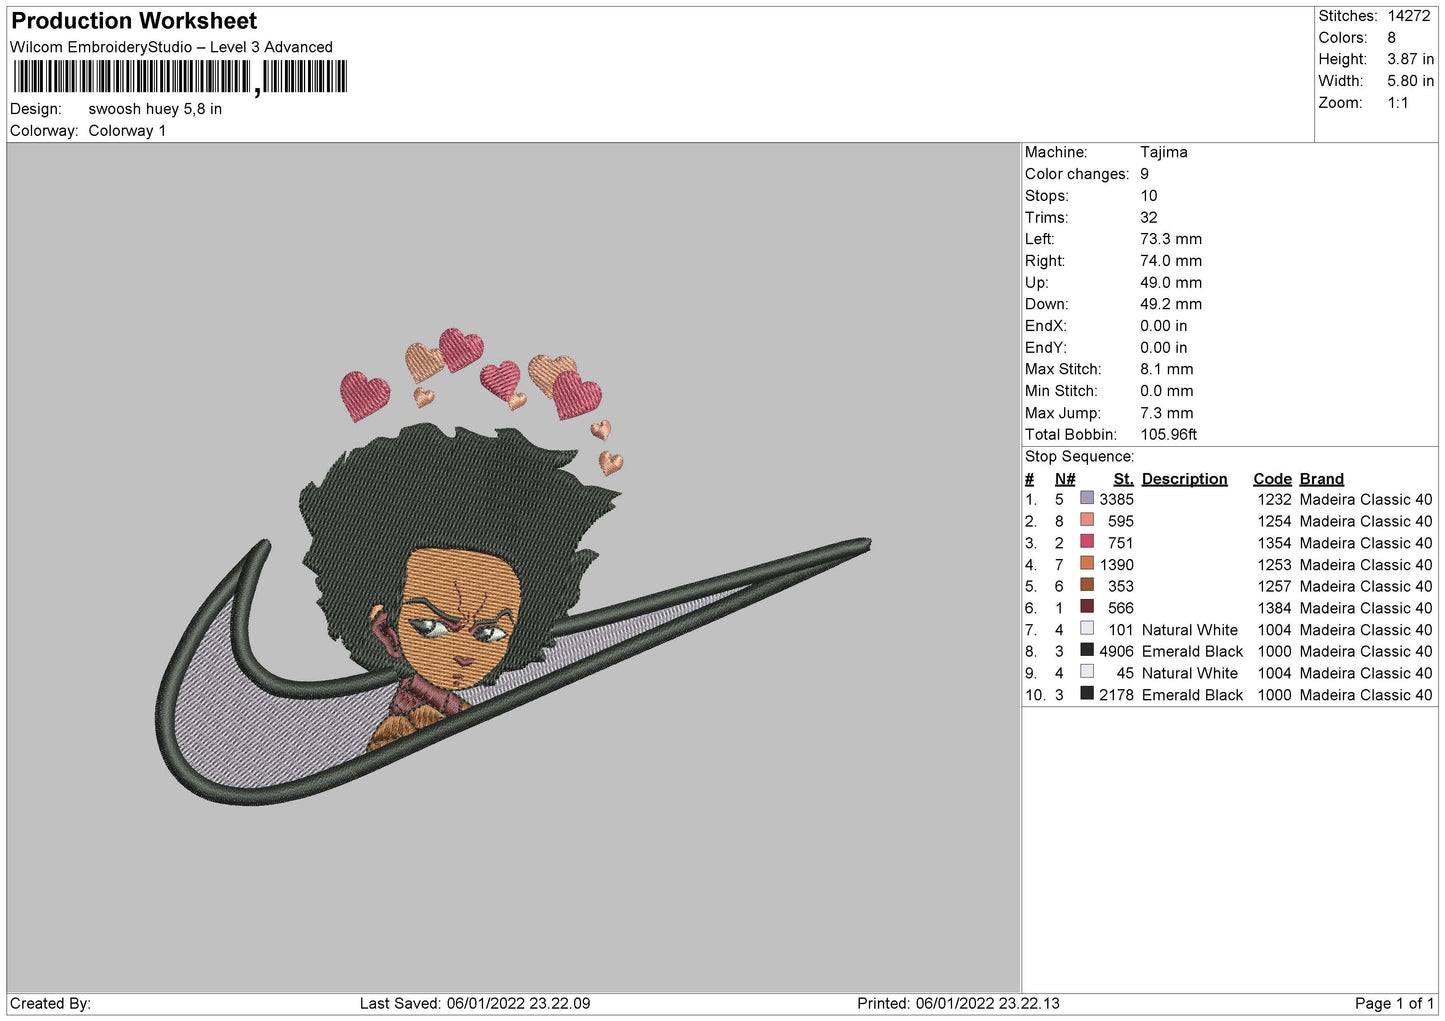The width and height of the screenshot is (1445, 1021).
Task: Click 'Wilcom EmbroideryStudio – Level 3 Advanced' text
Action: tap(171, 47)
